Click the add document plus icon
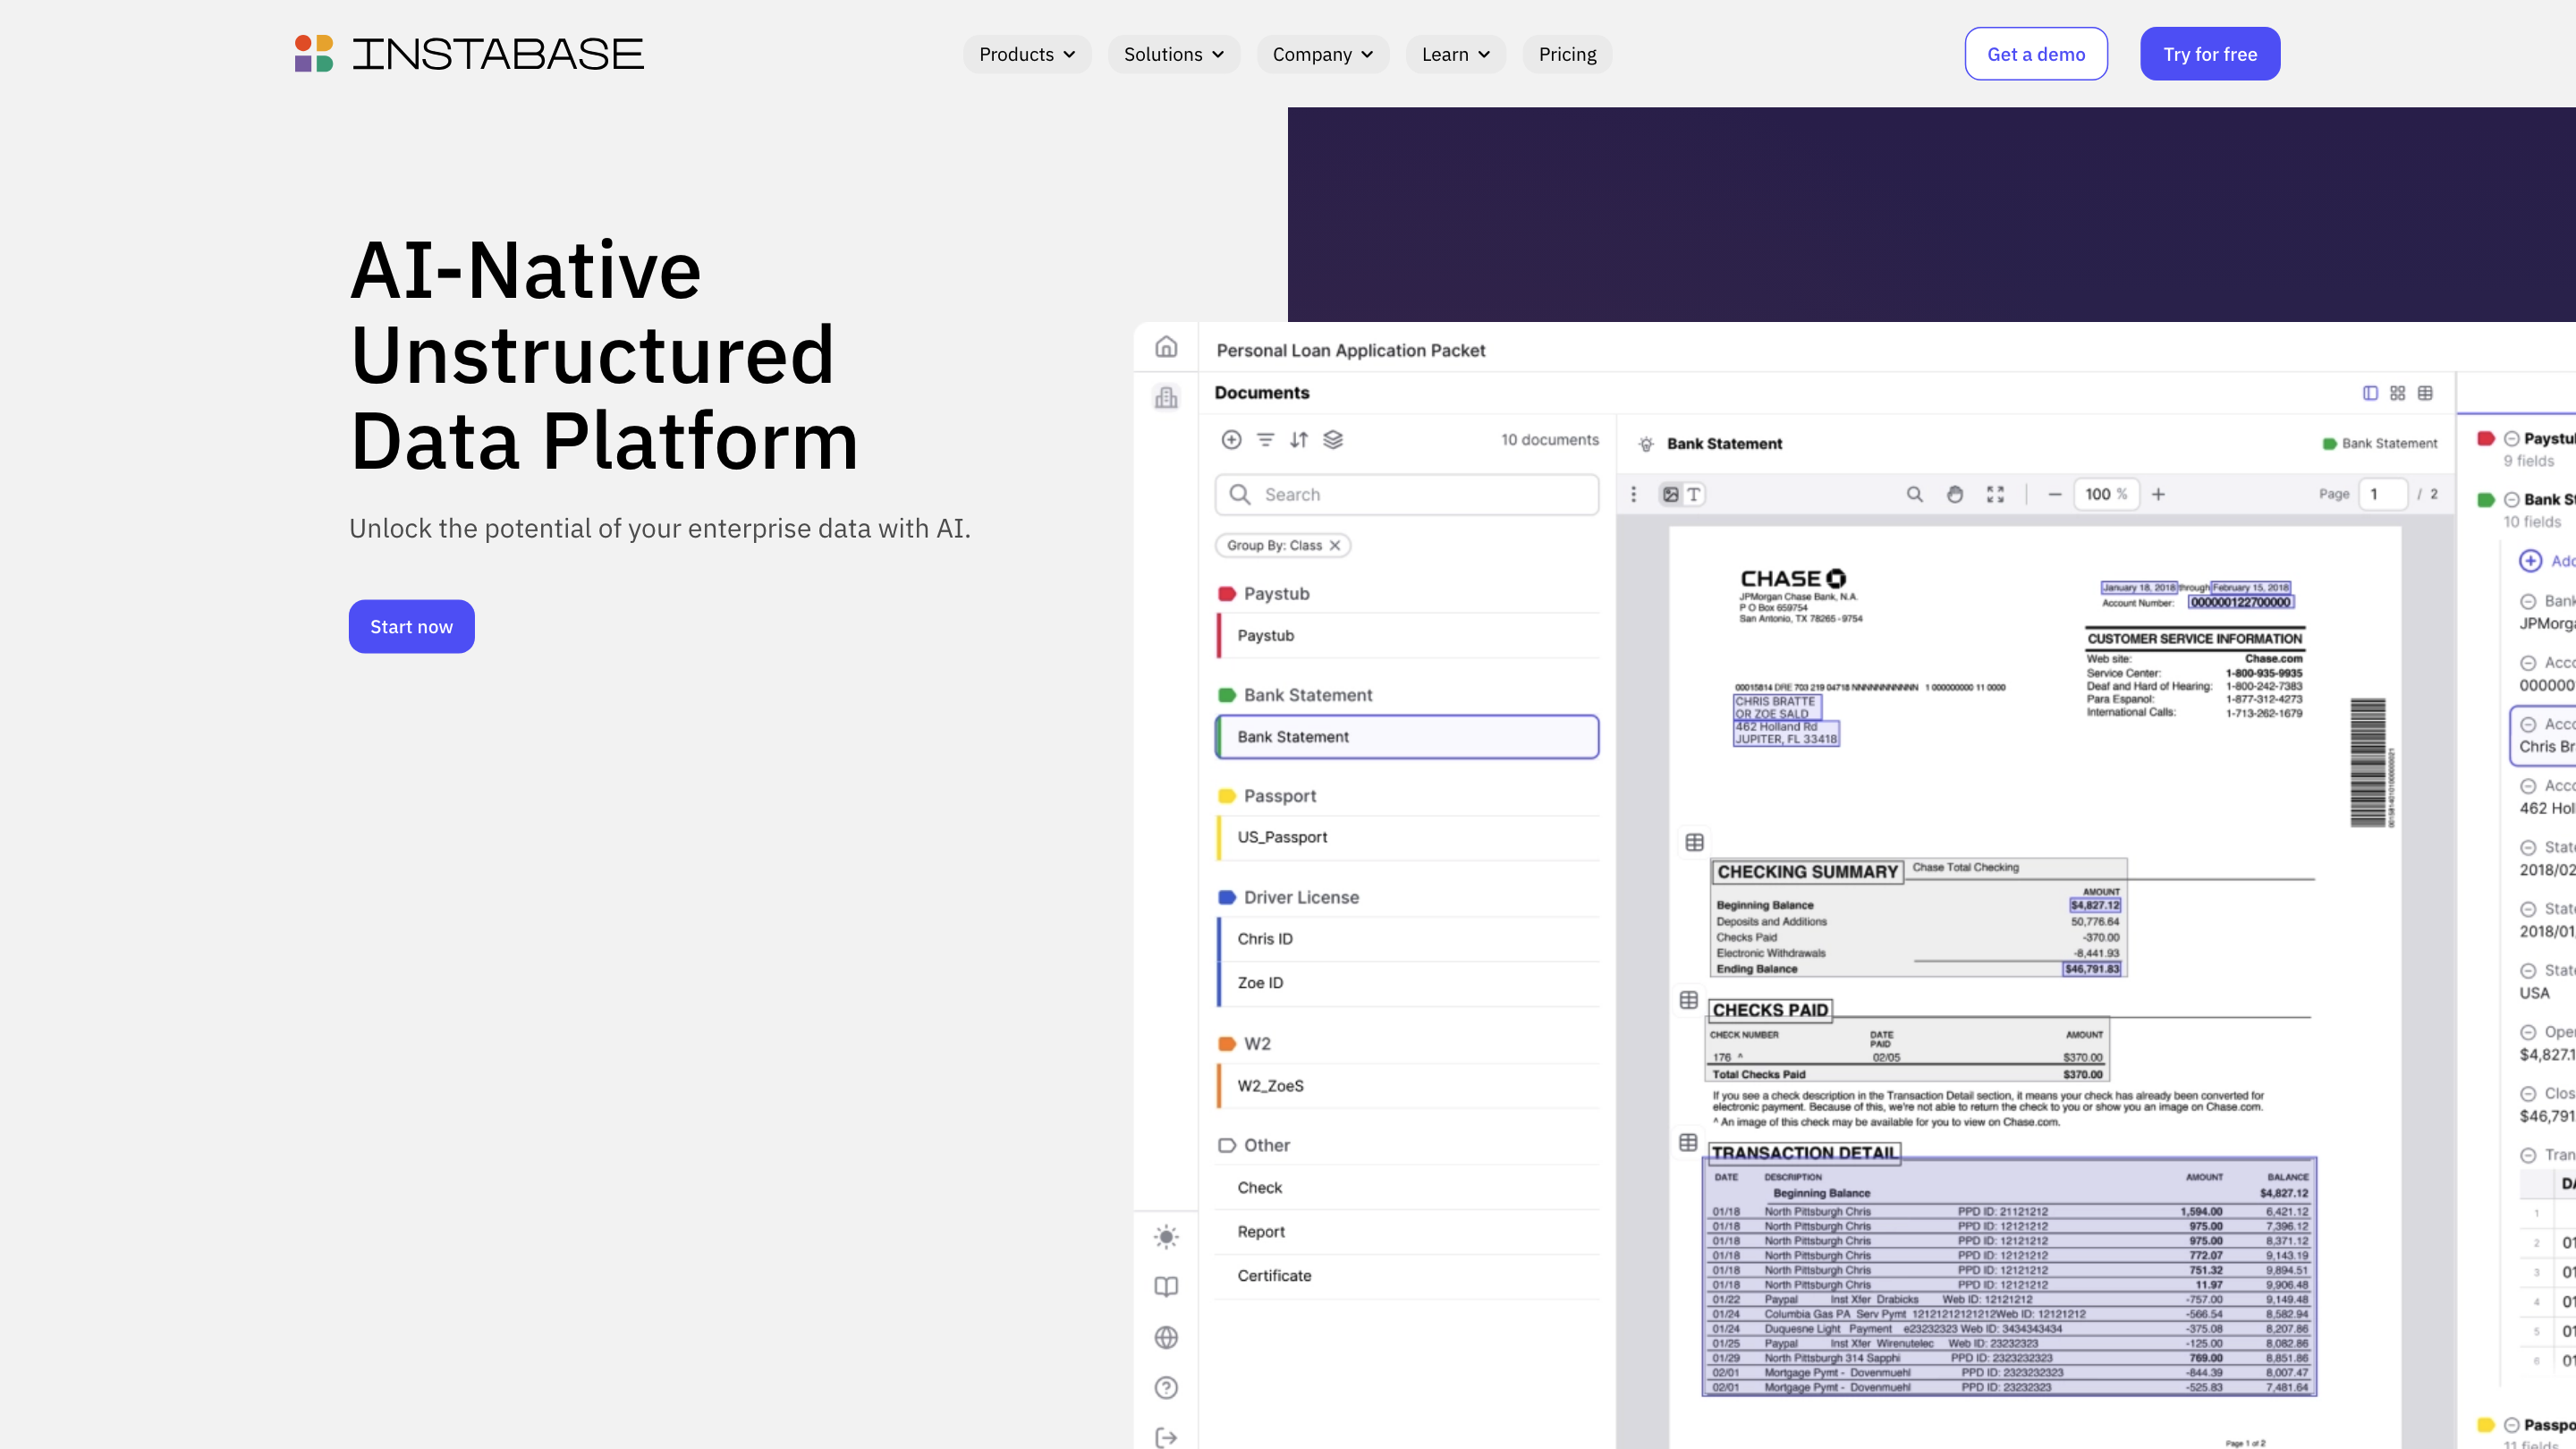2576x1449 pixels. (1231, 440)
